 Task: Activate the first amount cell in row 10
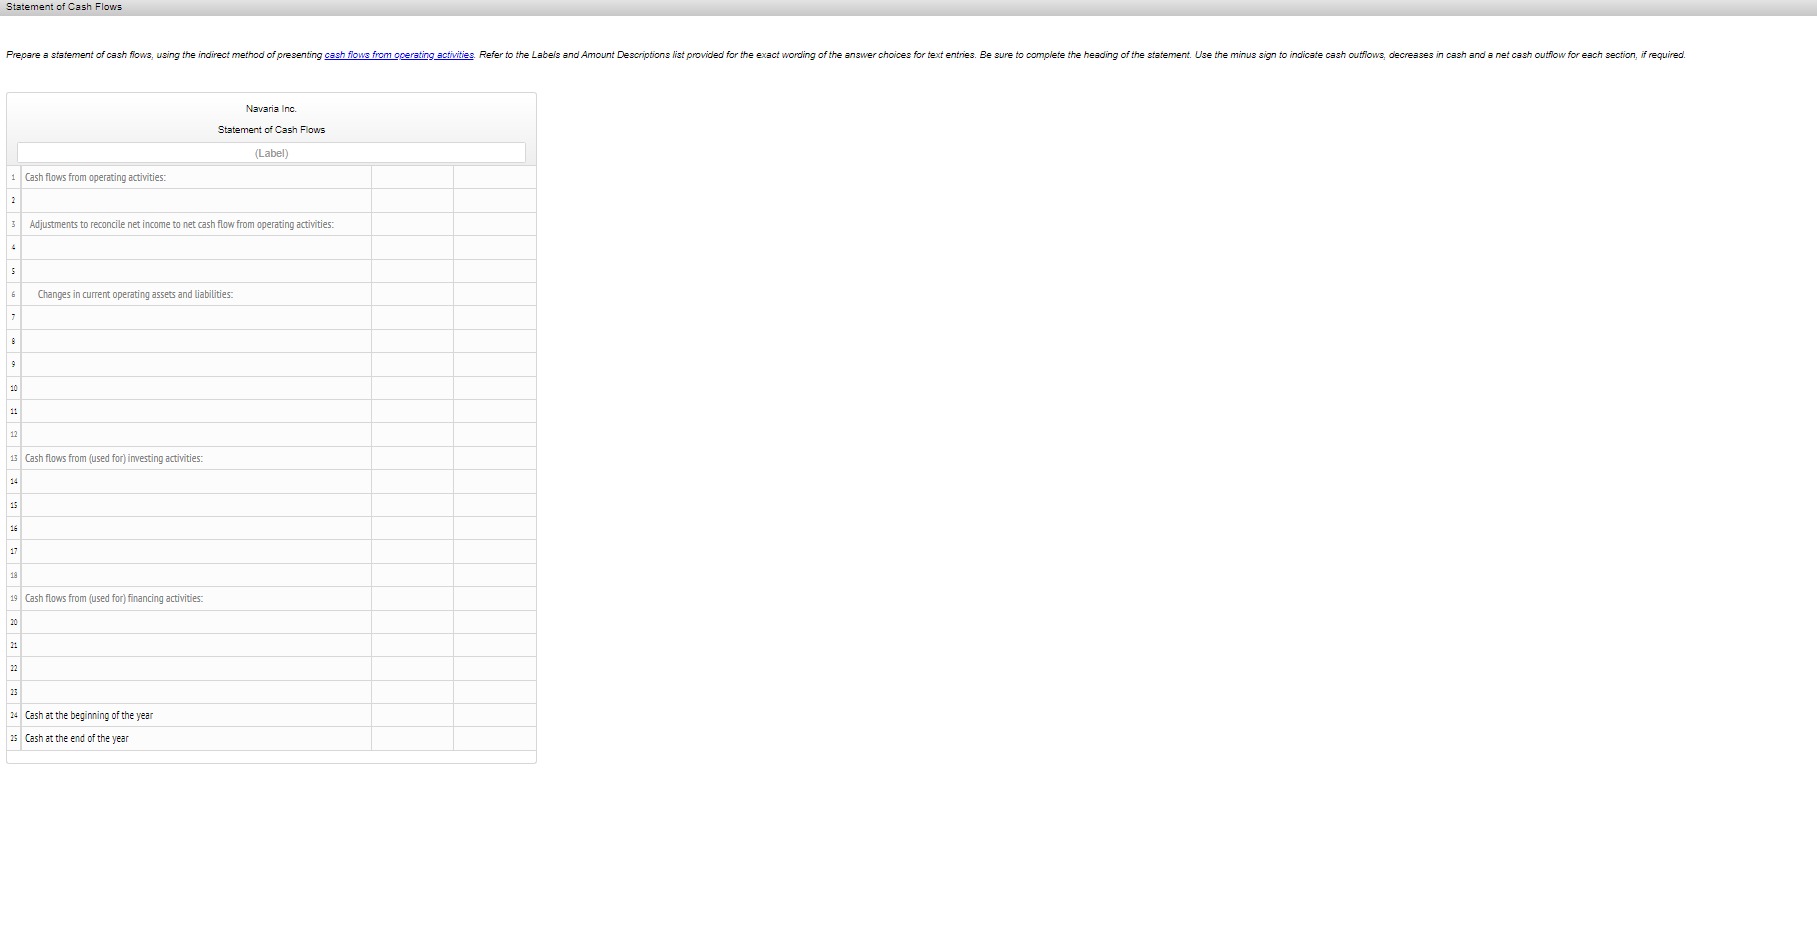click(x=412, y=388)
